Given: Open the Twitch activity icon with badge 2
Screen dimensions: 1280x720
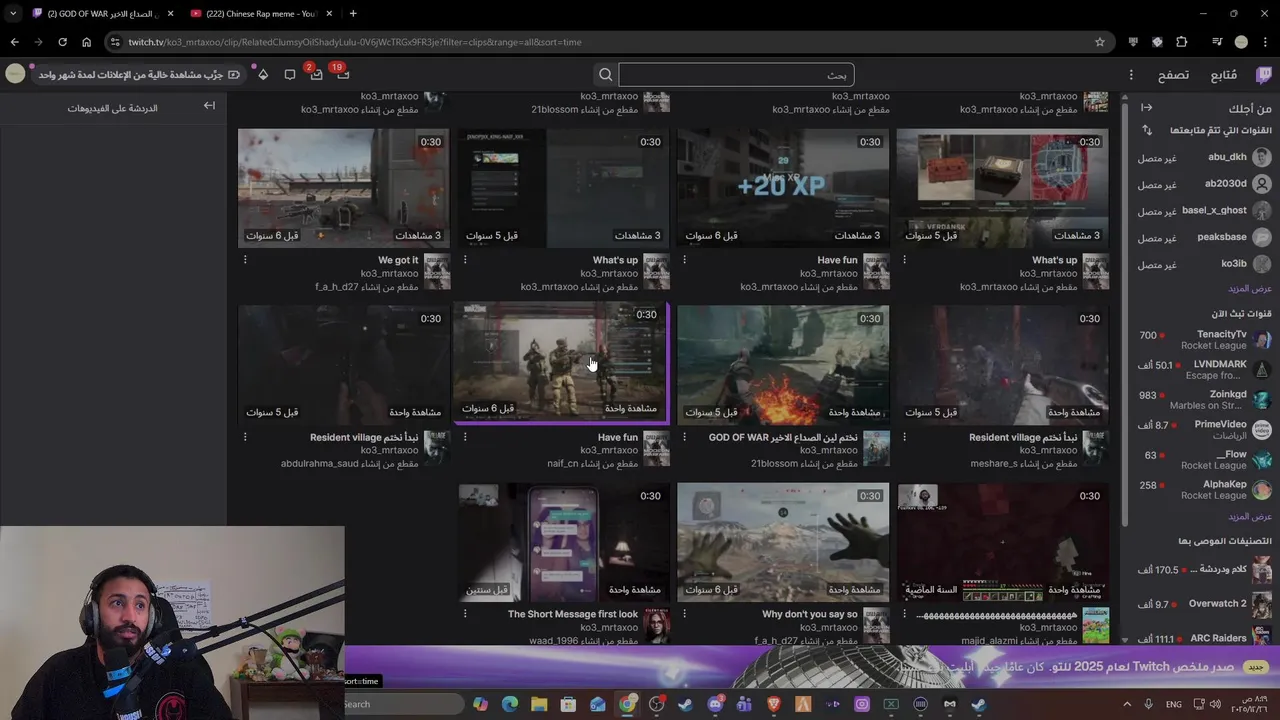Looking at the screenshot, I should (x=315, y=74).
